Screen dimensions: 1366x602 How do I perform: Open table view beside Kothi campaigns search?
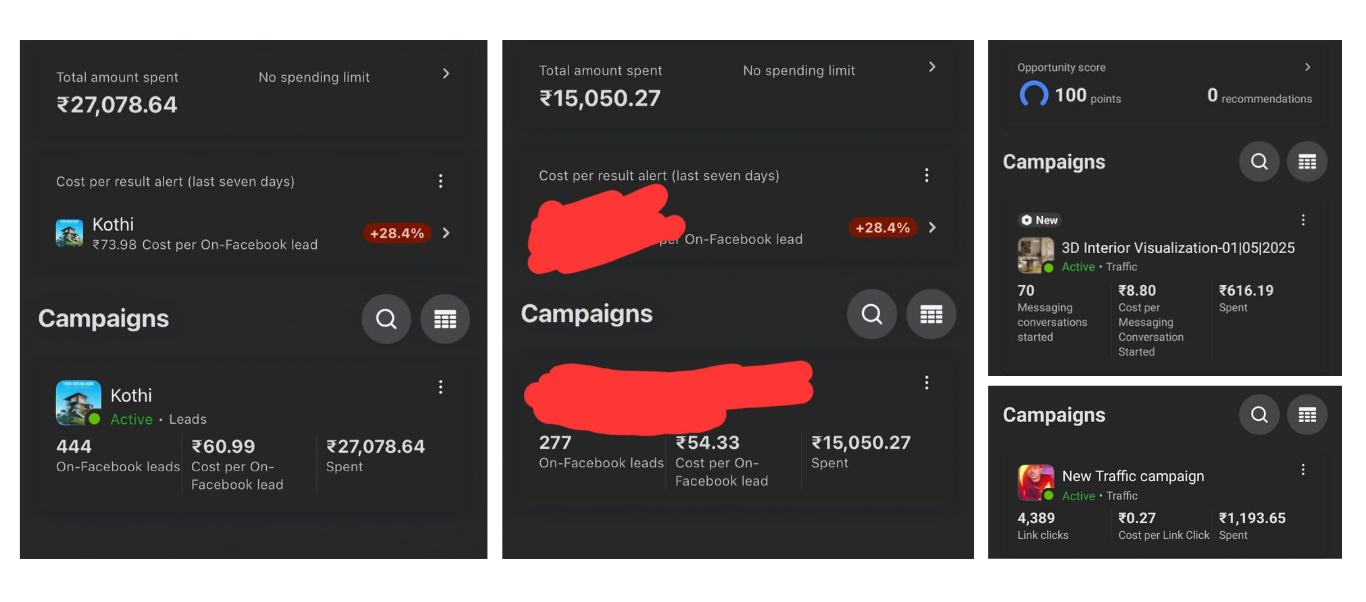coord(445,319)
